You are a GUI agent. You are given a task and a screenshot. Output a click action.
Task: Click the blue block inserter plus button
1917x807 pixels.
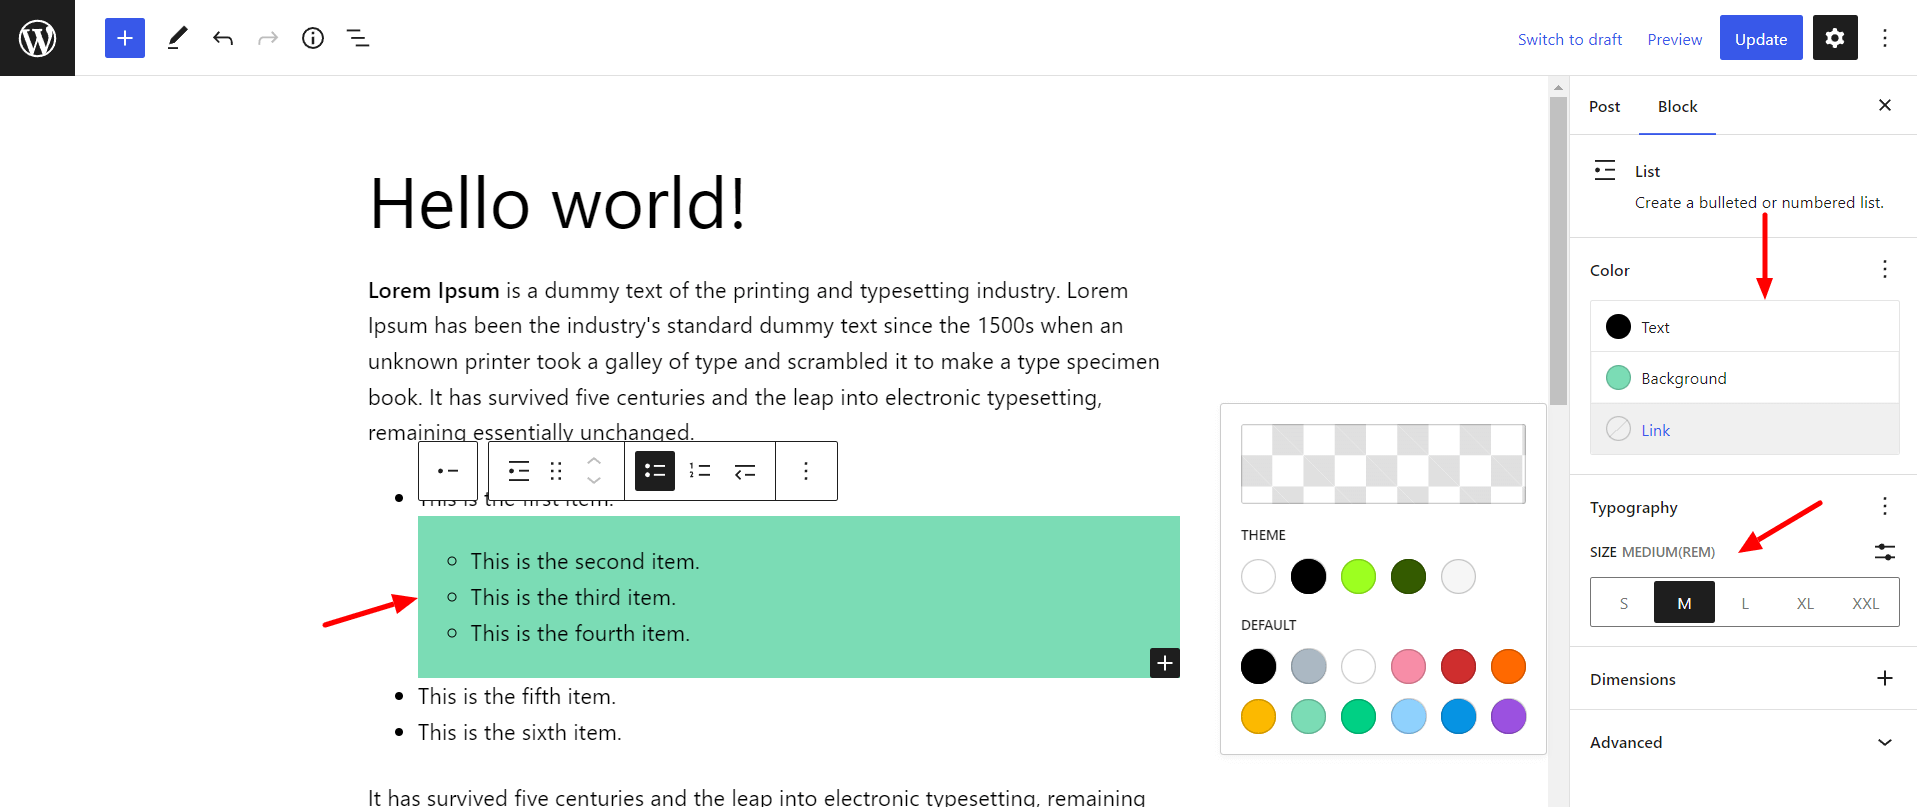(125, 38)
